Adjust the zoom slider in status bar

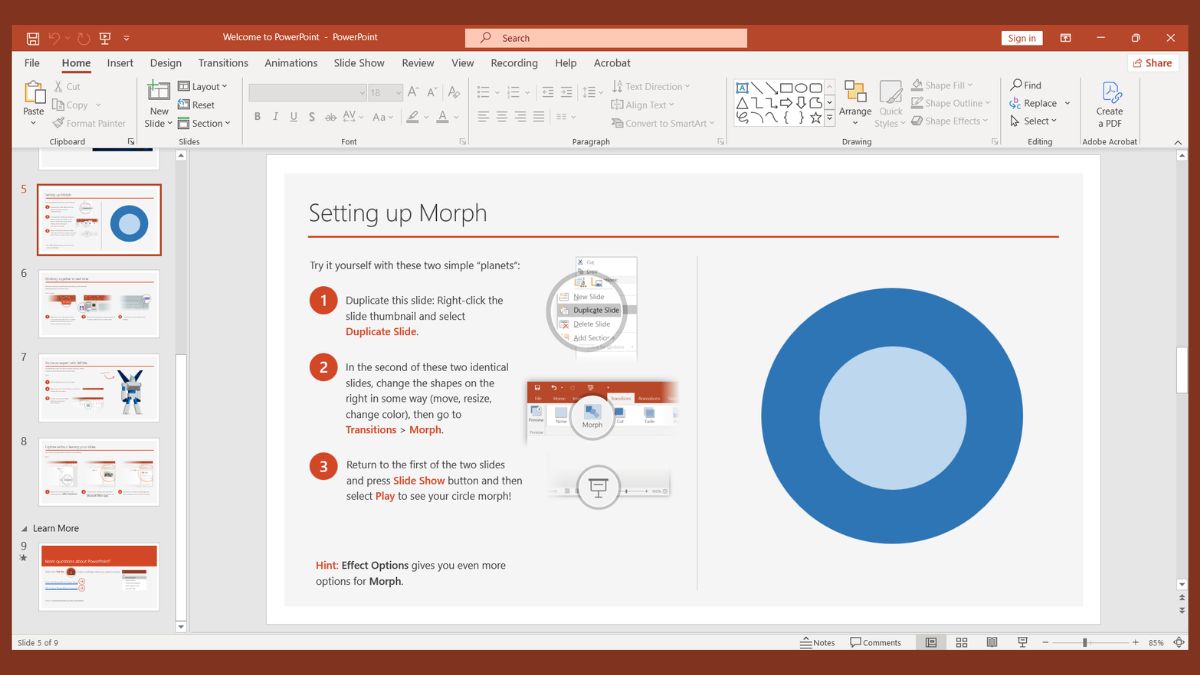coord(1085,642)
